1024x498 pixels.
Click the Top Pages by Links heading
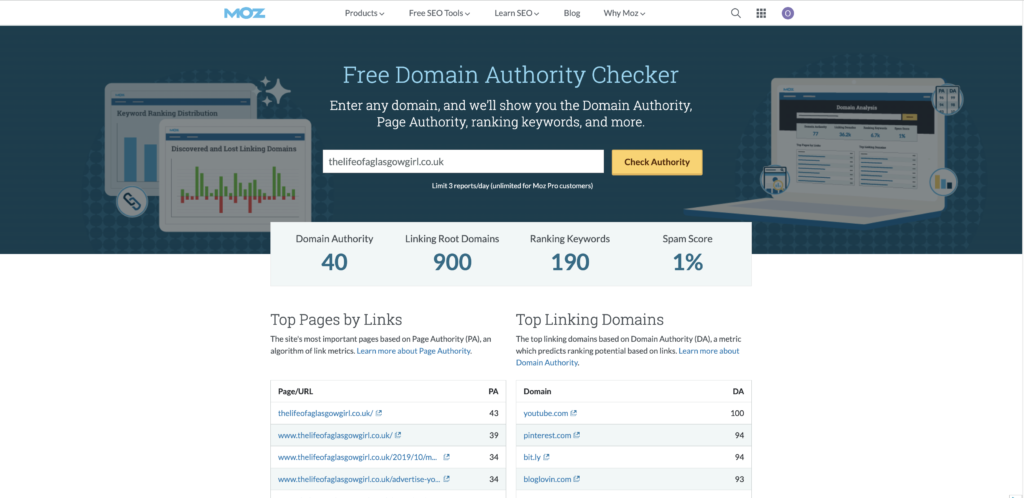[336, 320]
